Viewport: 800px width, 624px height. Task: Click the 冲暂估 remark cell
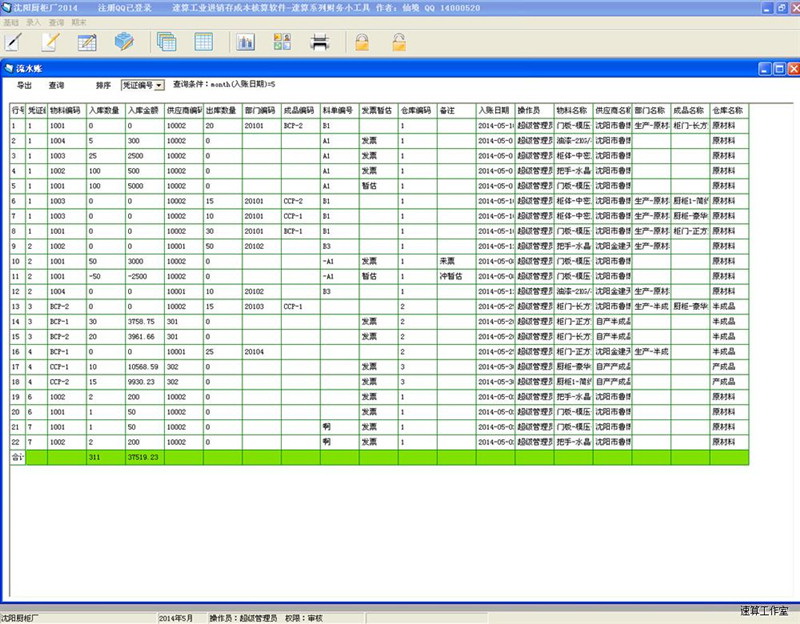point(457,276)
